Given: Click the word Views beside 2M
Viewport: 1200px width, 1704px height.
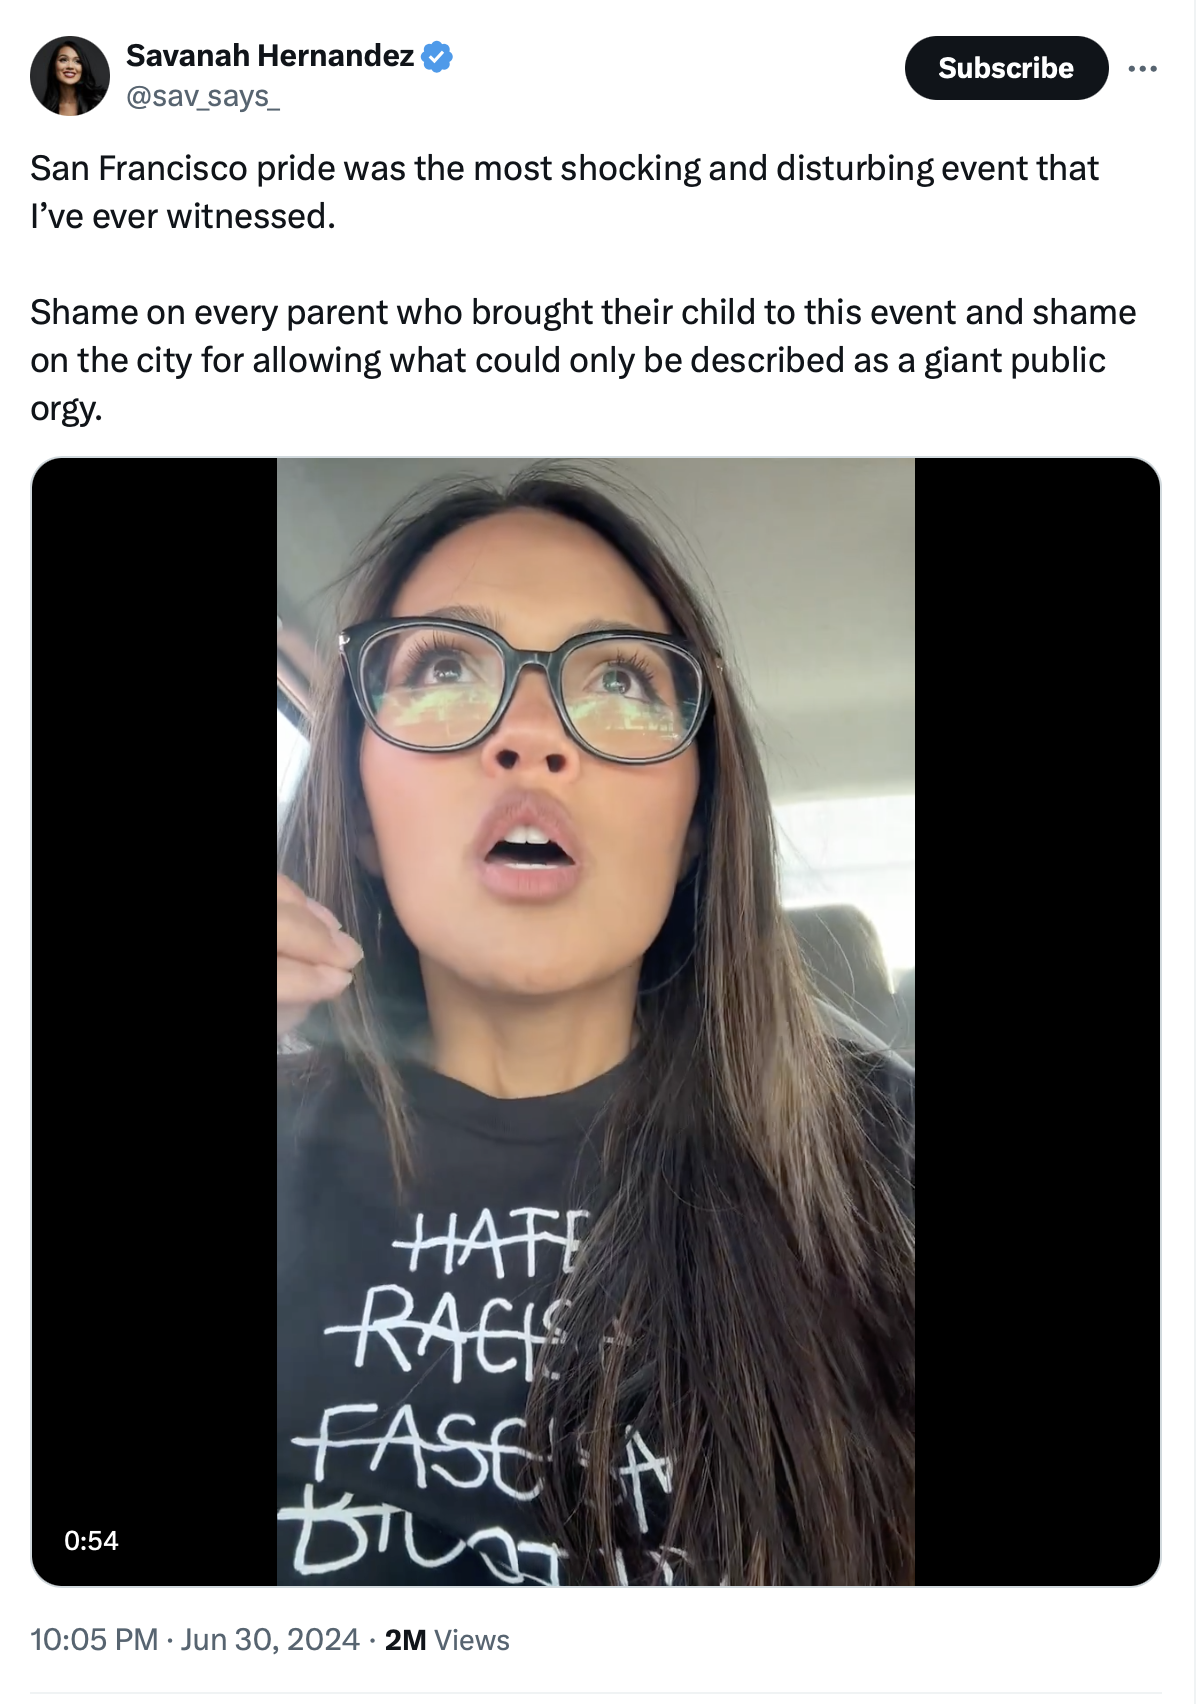Looking at the screenshot, I should (x=472, y=1640).
